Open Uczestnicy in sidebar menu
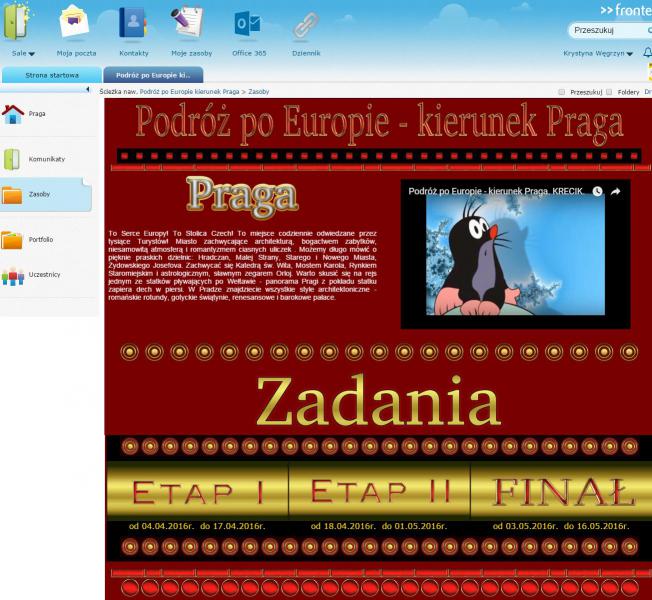 pyautogui.click(x=44, y=274)
